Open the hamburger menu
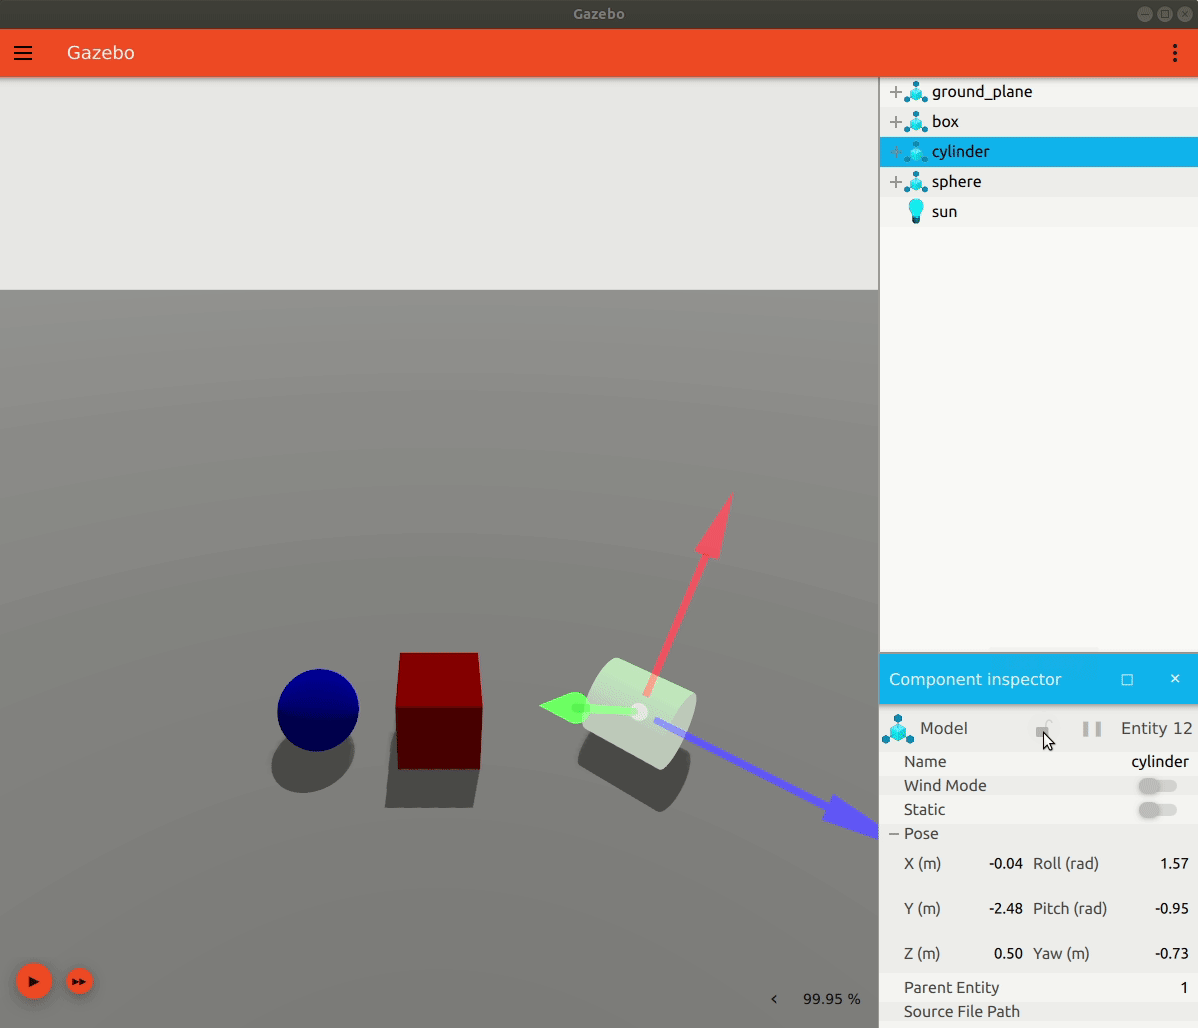Screen dimensions: 1198x1028 23,53
